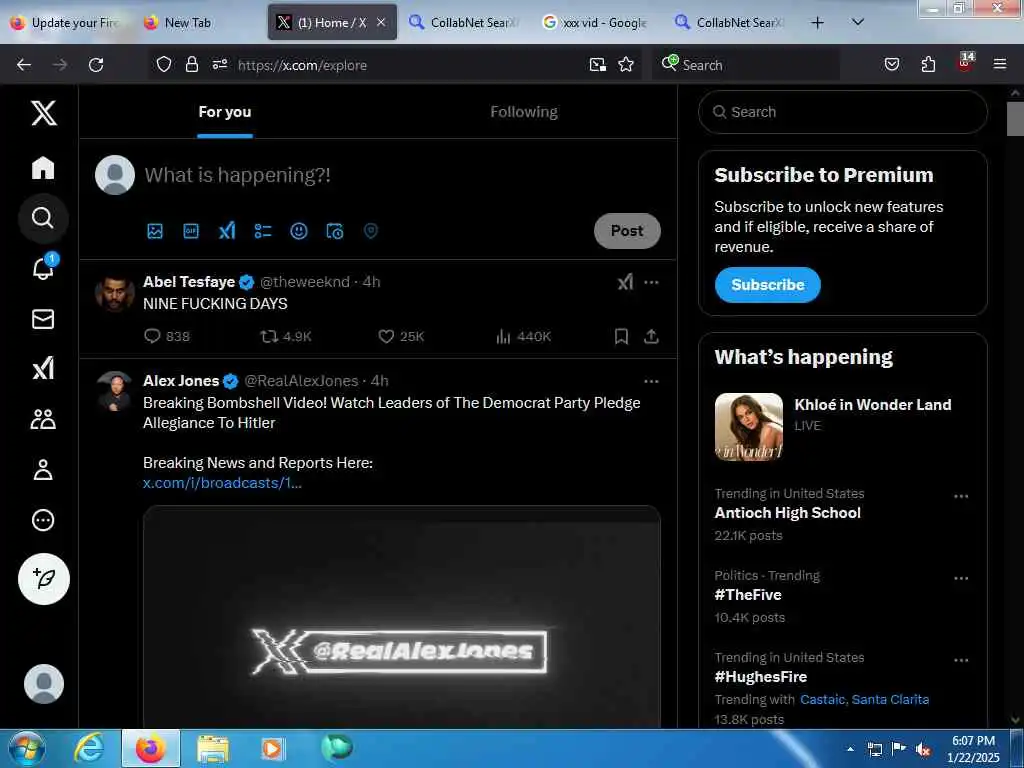Viewport: 1024px width, 768px height.
Task: Add a GIF using composer GIF icon
Action: 191,231
